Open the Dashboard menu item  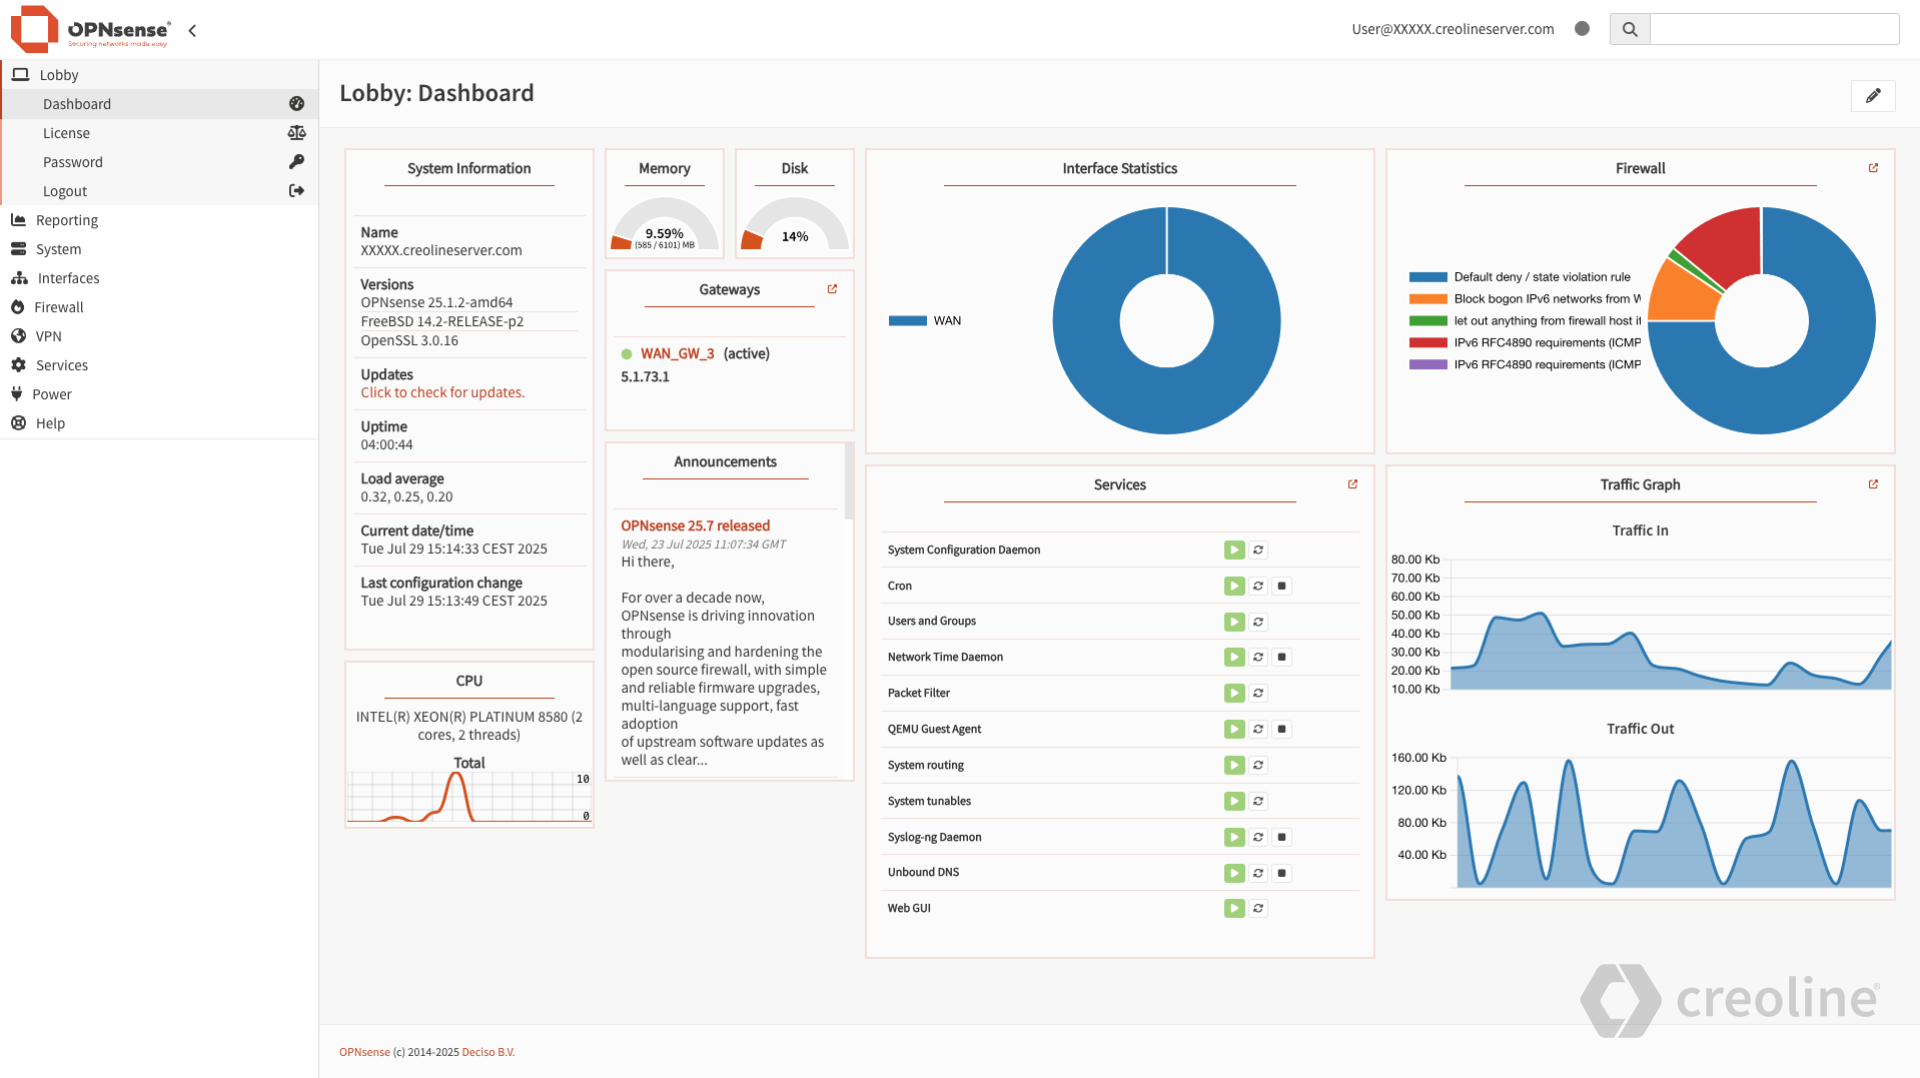click(159, 104)
